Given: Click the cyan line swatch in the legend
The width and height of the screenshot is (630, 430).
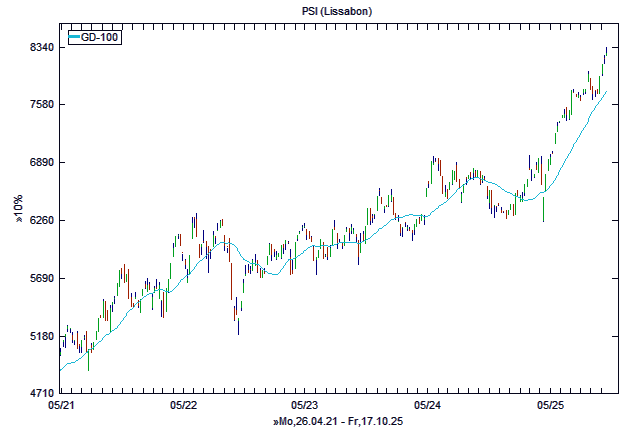Looking at the screenshot, I should pos(73,38).
